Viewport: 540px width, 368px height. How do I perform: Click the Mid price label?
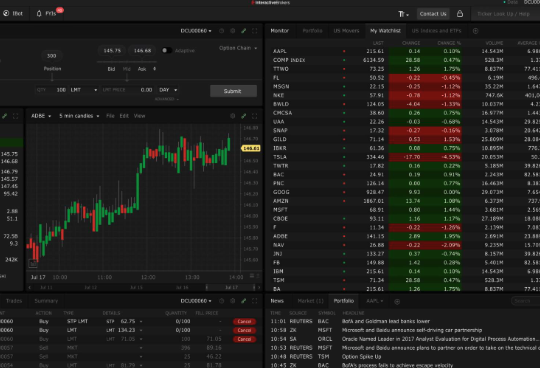[127, 69]
